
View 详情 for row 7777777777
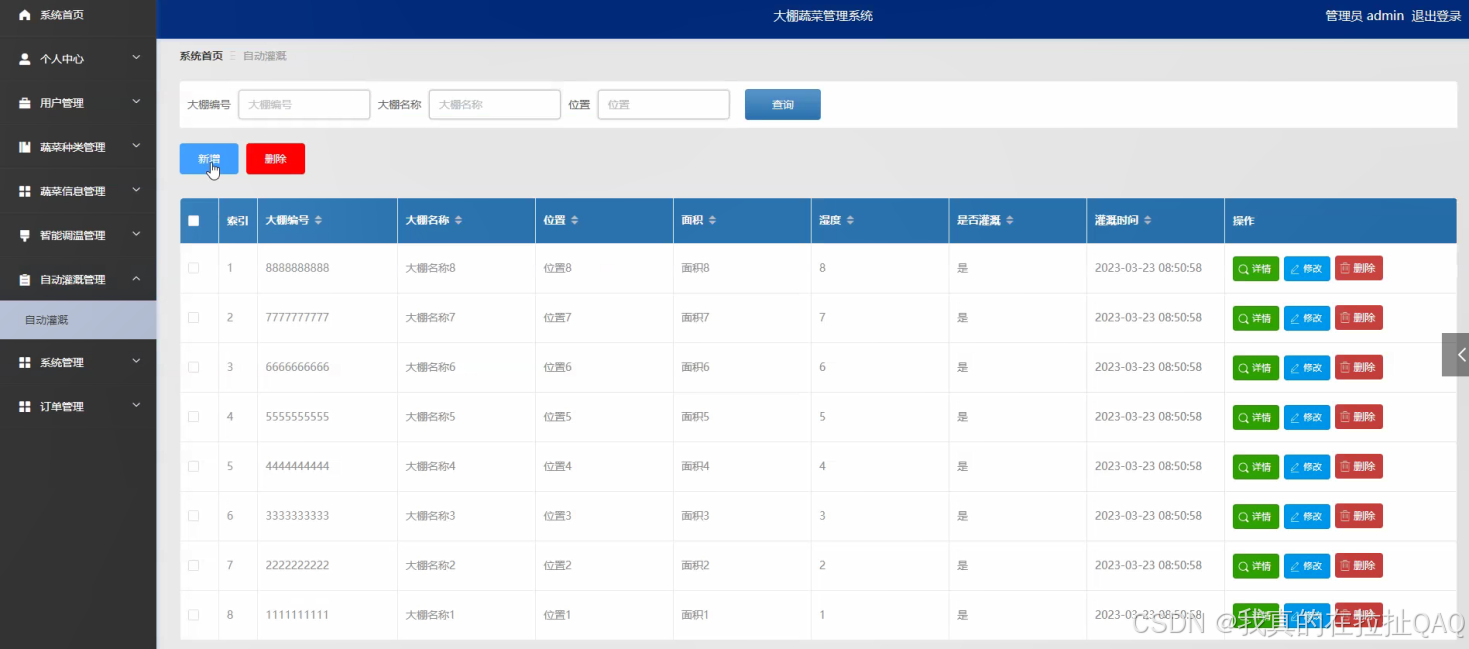click(1256, 318)
